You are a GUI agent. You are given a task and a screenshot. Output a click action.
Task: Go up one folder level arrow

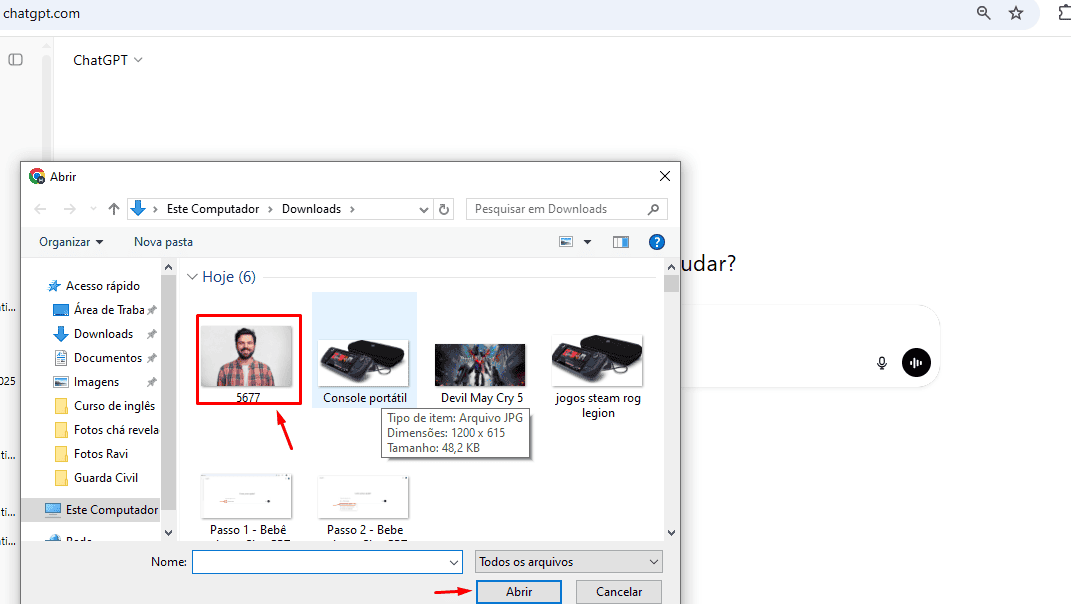(114, 209)
